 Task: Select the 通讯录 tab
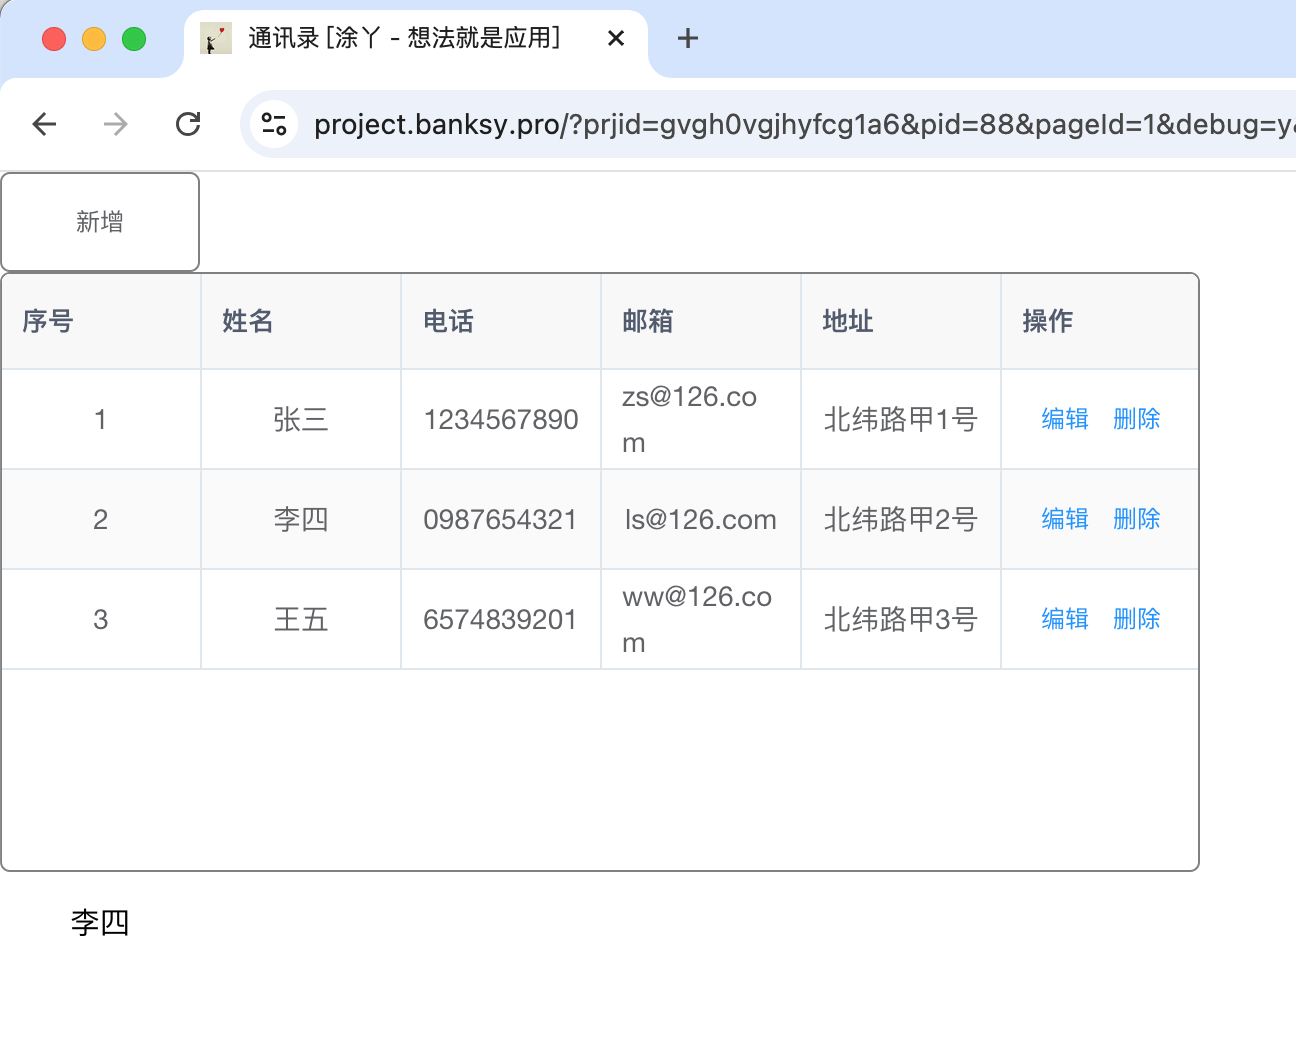coord(416,40)
